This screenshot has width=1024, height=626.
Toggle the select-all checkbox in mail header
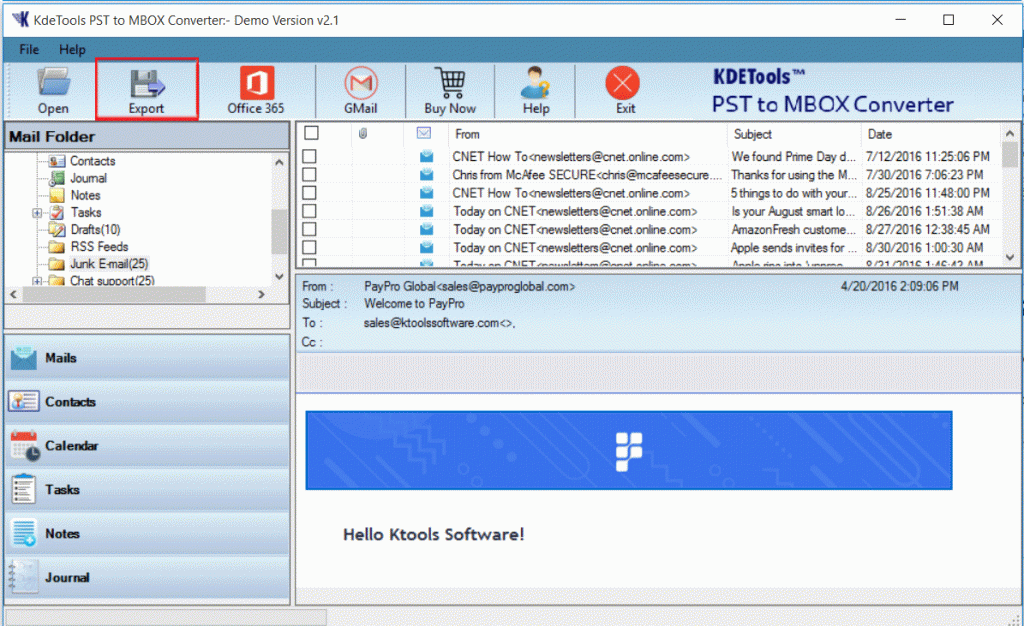point(312,133)
